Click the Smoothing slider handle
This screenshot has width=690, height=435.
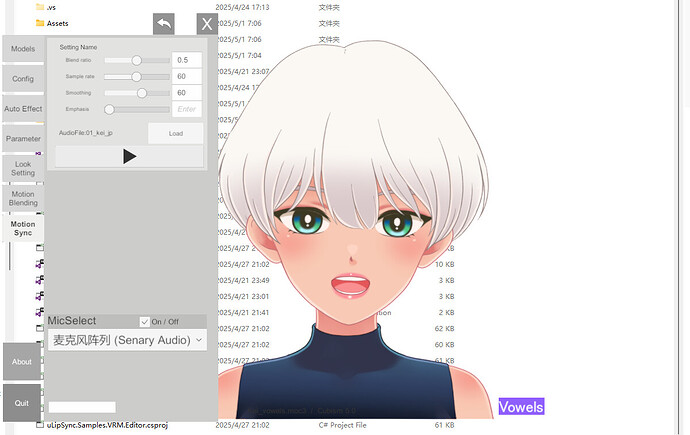click(142, 93)
